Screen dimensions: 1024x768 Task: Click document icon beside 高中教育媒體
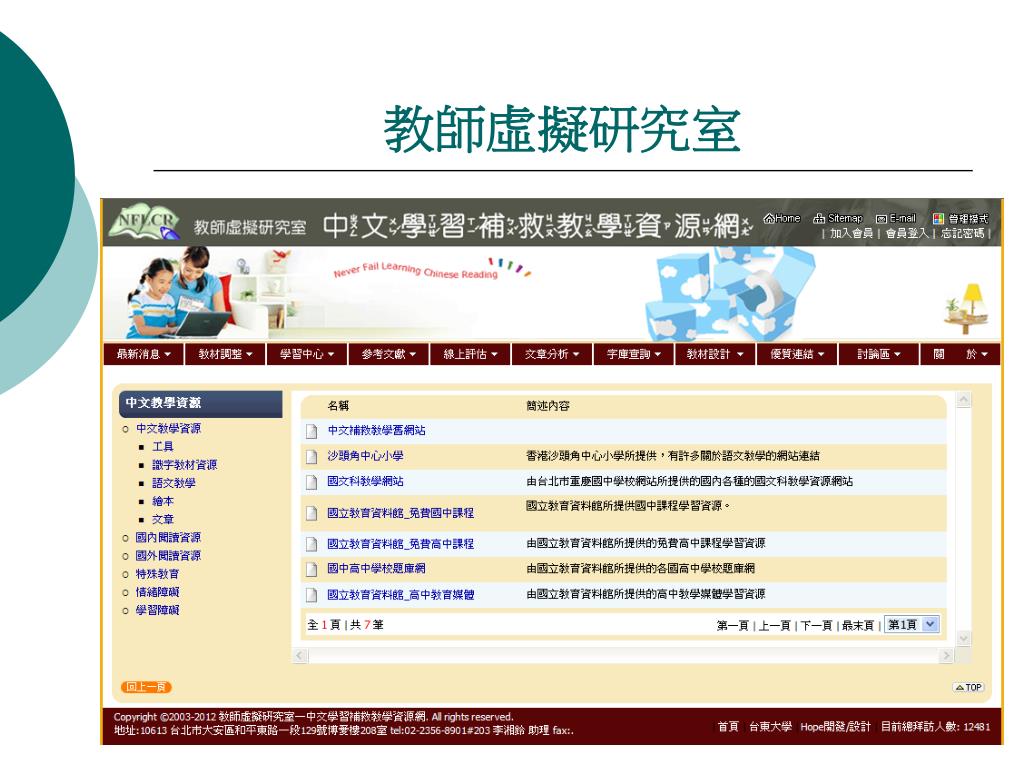tap(312, 595)
